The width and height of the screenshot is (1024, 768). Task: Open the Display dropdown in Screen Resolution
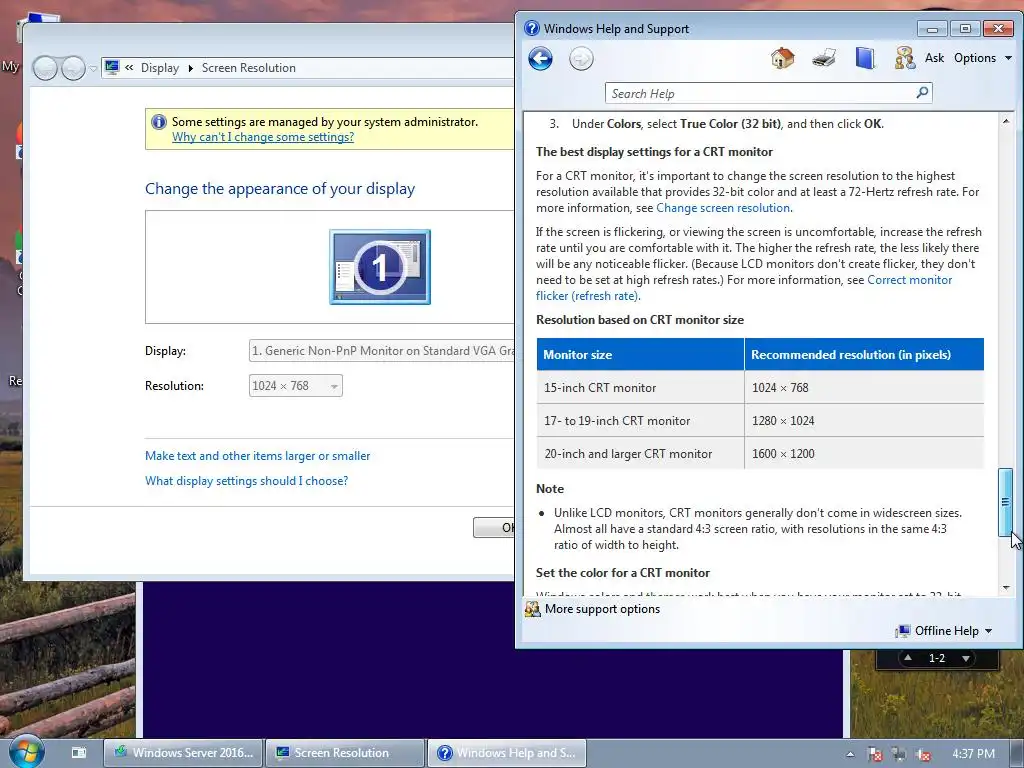click(381, 351)
